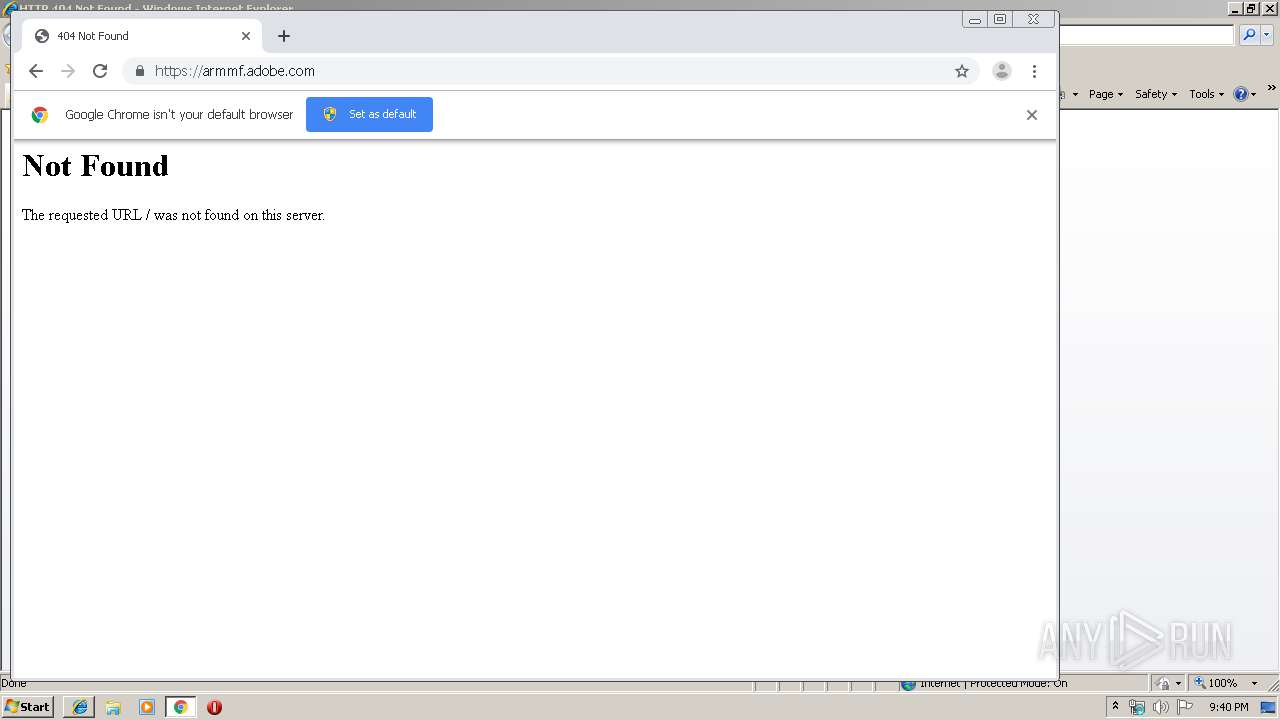Open the IE Page menu
Screen dimensions: 1280x720
tap(1106, 94)
